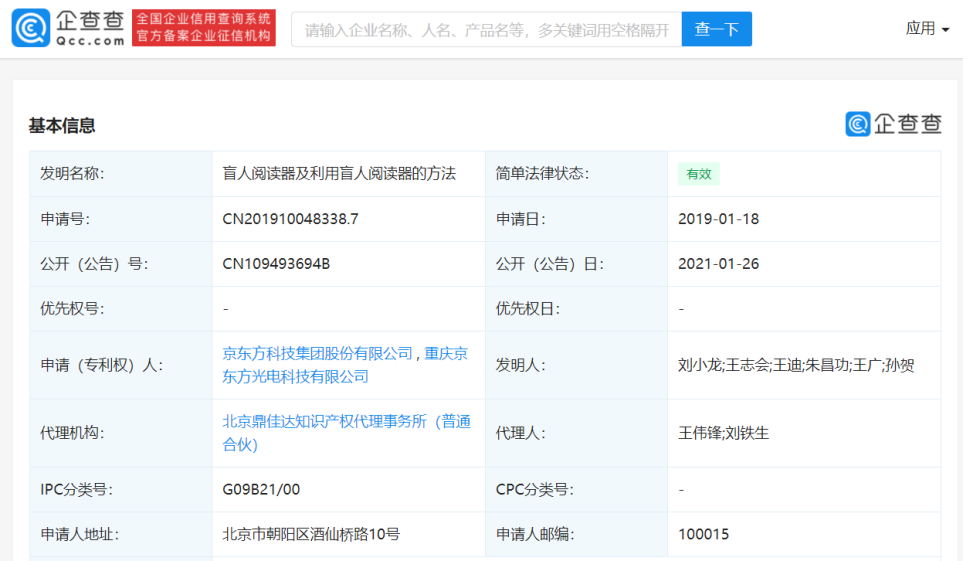
Task: Select the invention name 盲人阅读器及利用盲人阅读器的方法
Action: [339, 173]
